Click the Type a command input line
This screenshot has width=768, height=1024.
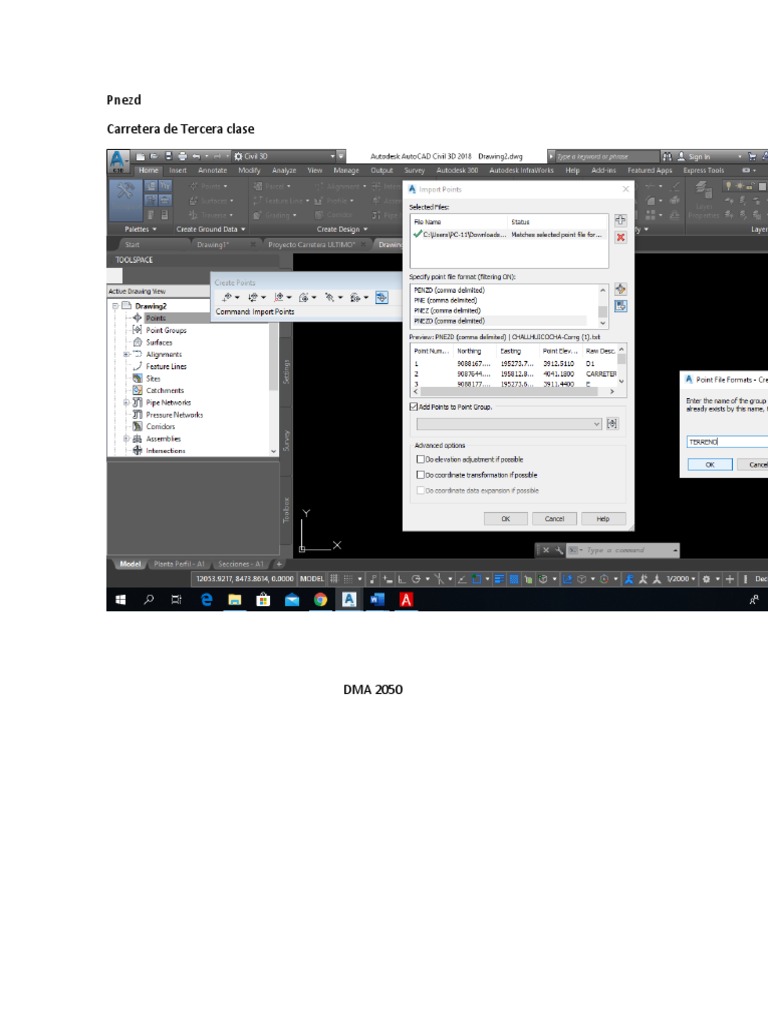[x=622, y=551]
